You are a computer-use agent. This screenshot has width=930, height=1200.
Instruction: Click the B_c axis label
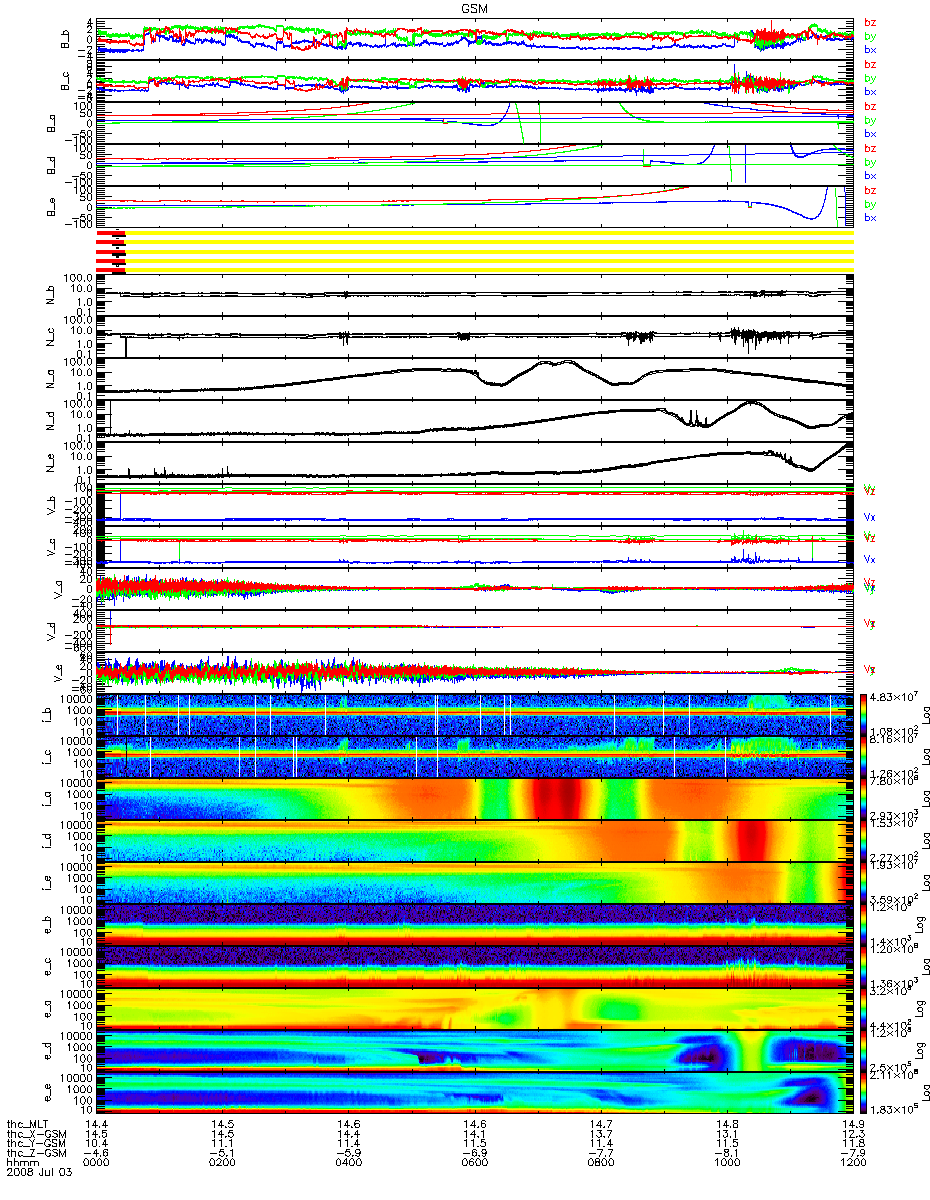pos(64,81)
